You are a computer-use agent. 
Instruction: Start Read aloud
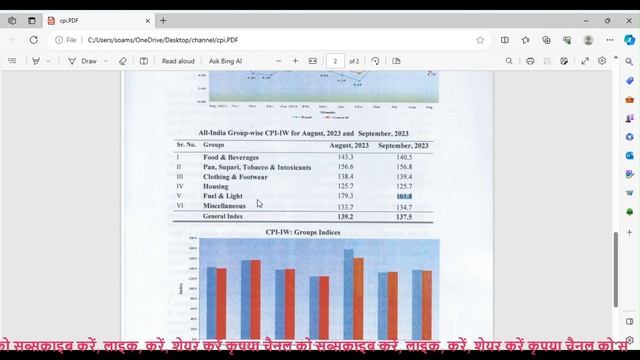[178, 61]
